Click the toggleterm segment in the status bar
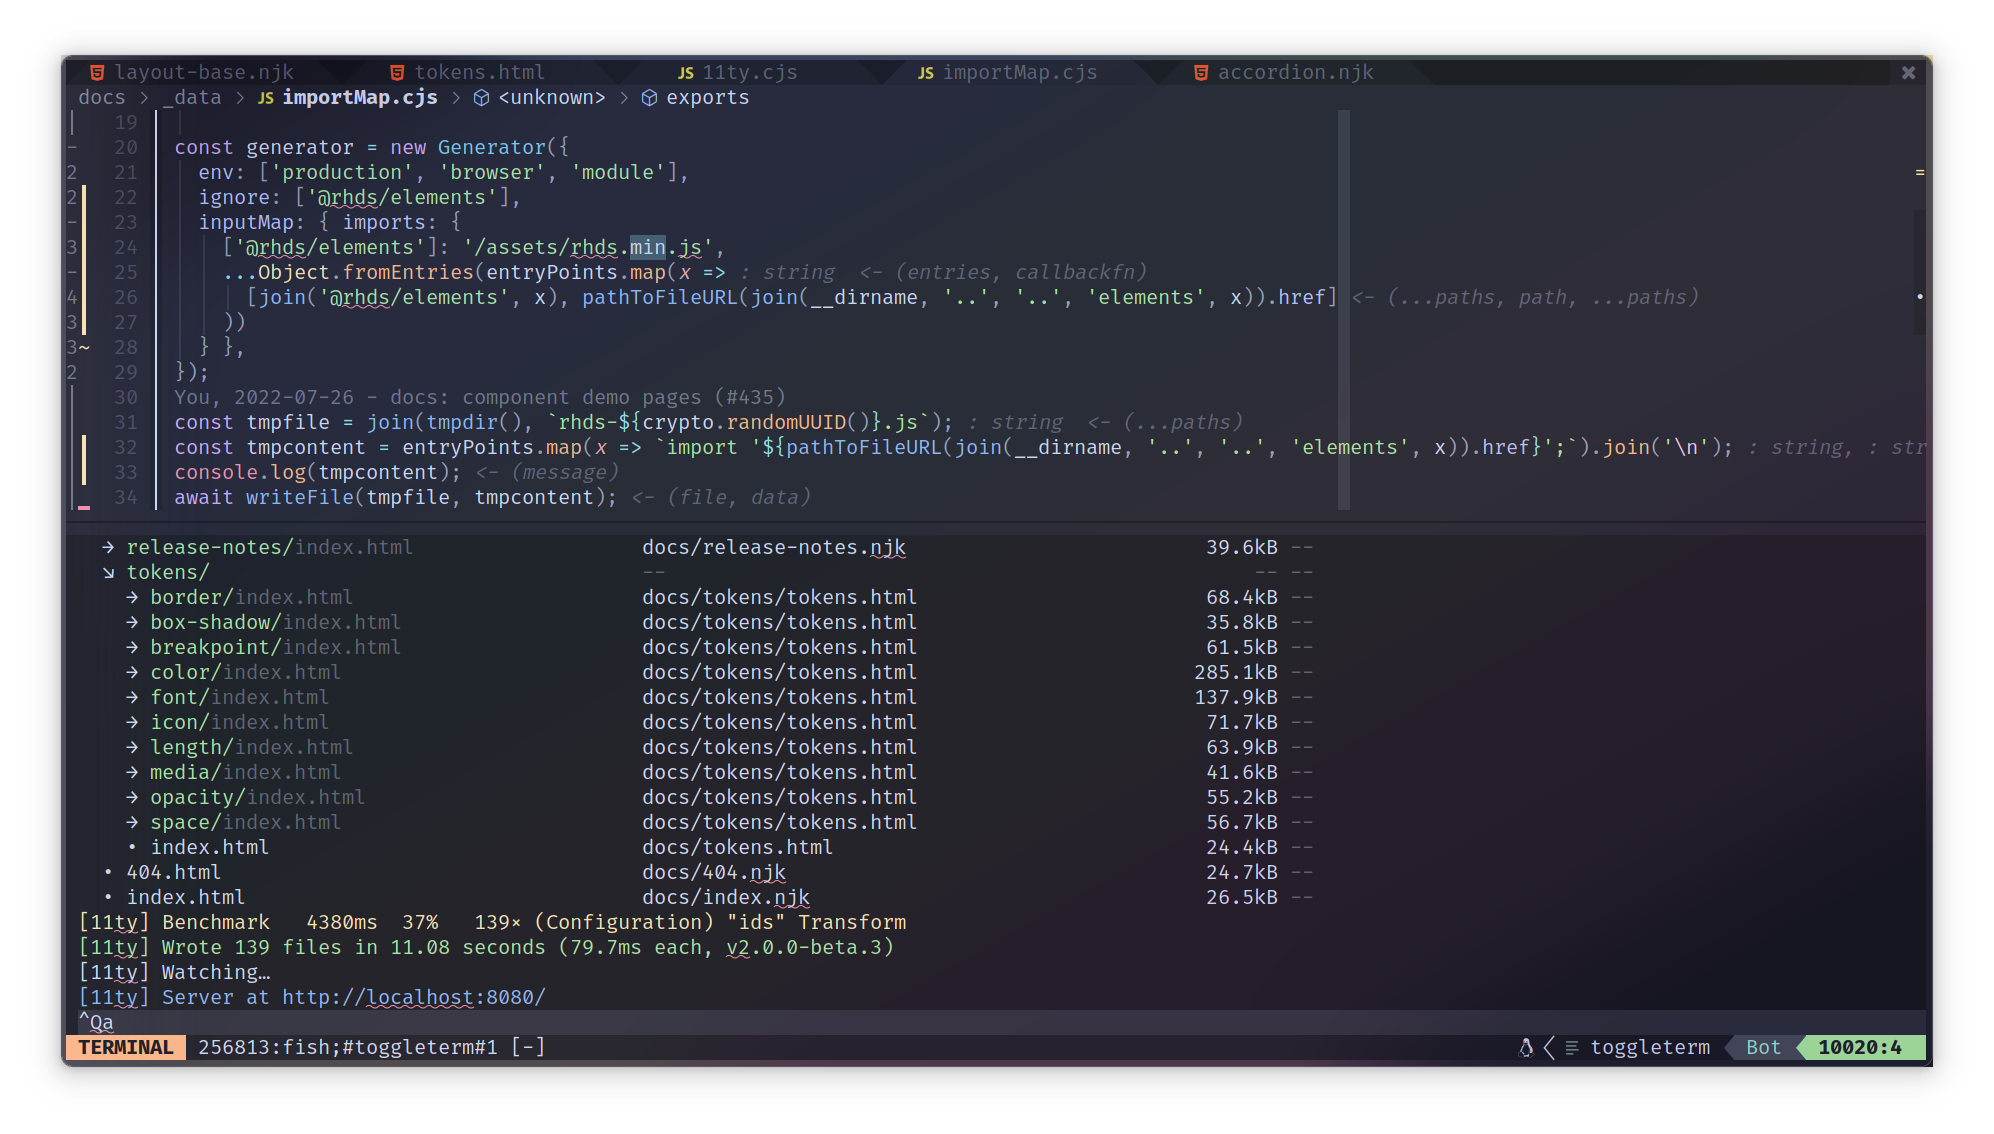 tap(1649, 1047)
